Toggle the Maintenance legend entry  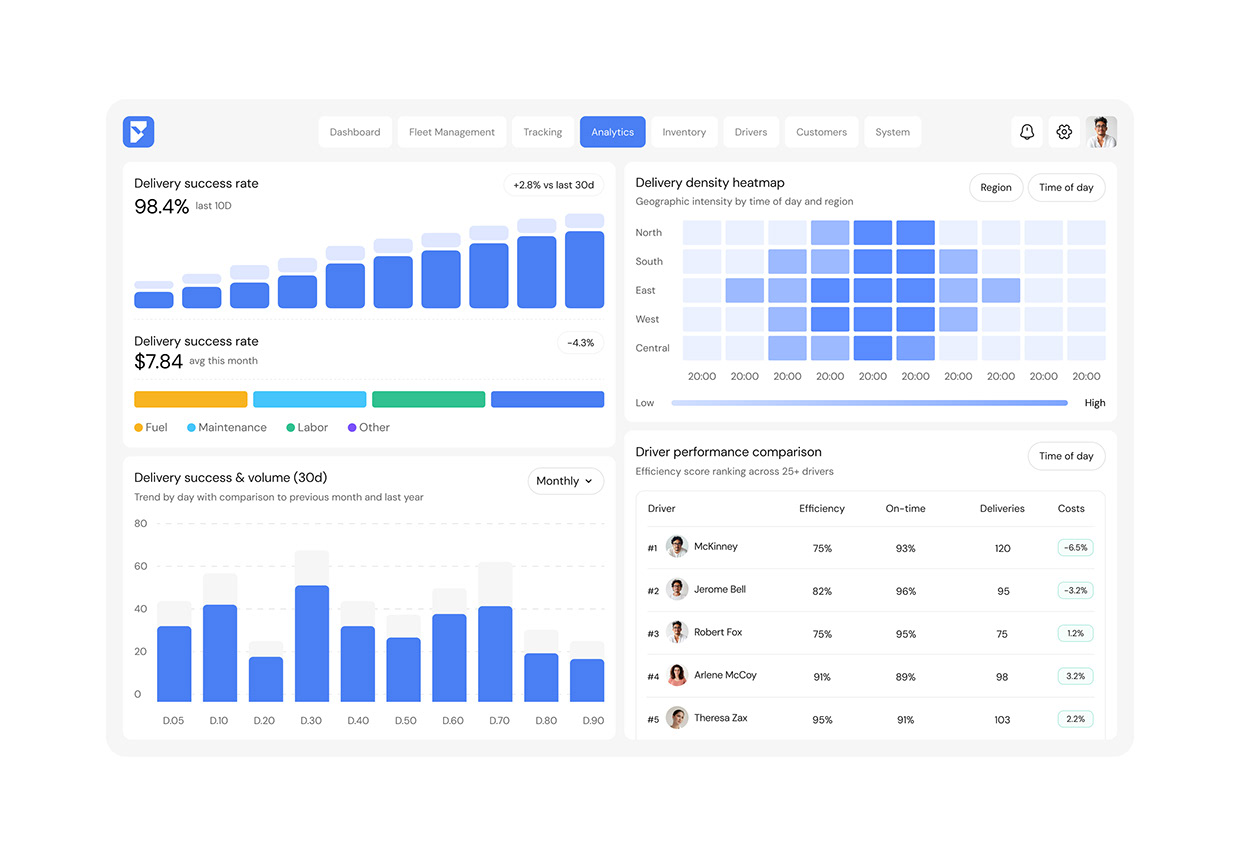coord(226,427)
